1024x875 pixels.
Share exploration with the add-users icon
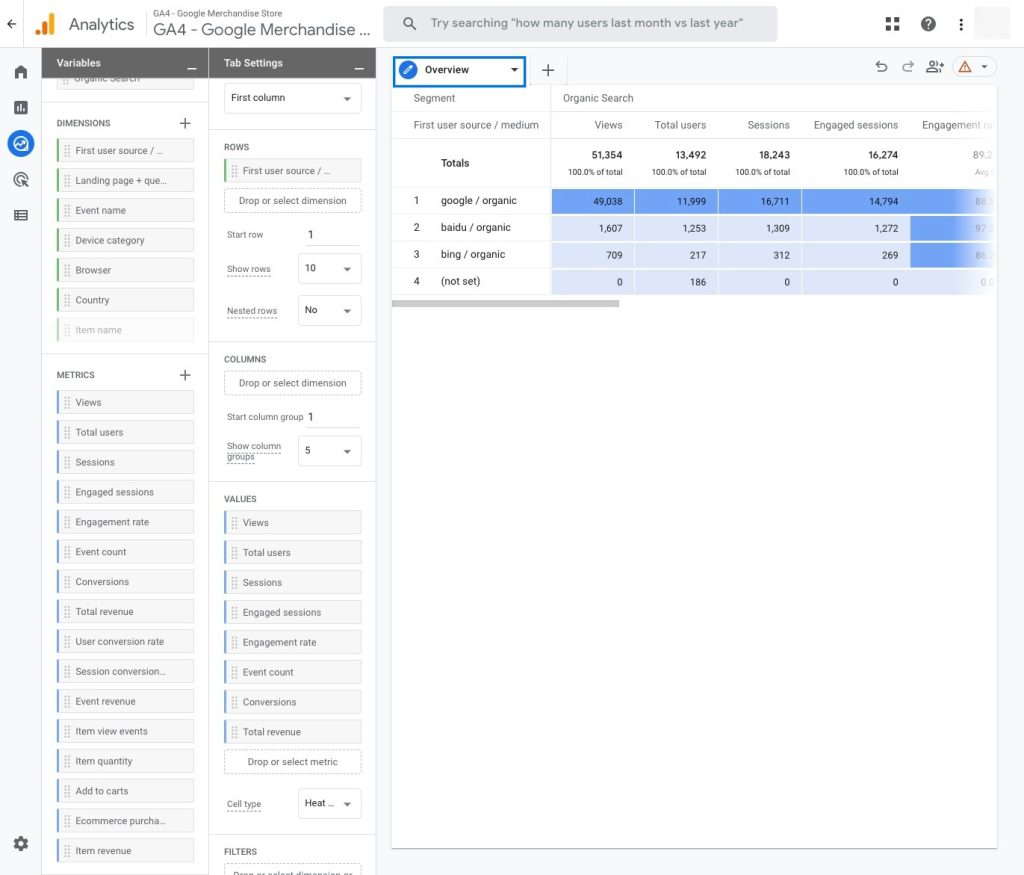click(935, 67)
